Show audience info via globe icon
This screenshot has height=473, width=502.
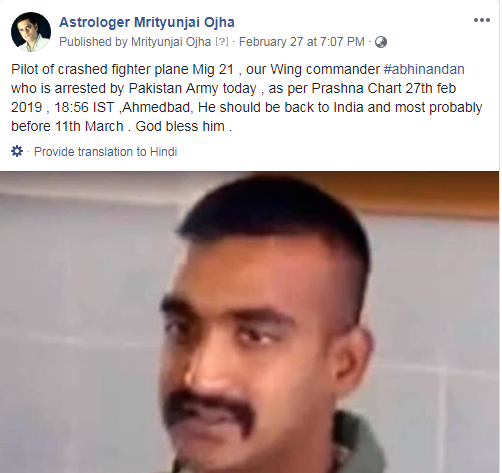381,42
